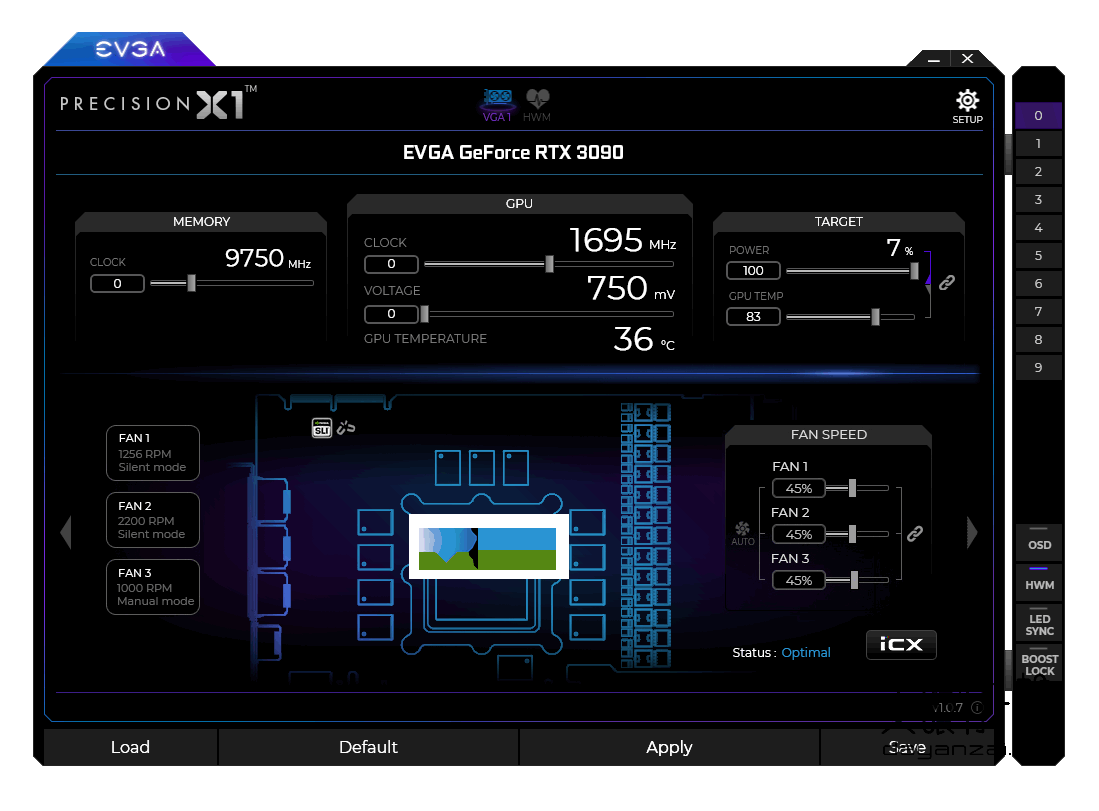The image size is (1099, 811).
Task: Click the EVGA logo tab
Action: [x=130, y=49]
